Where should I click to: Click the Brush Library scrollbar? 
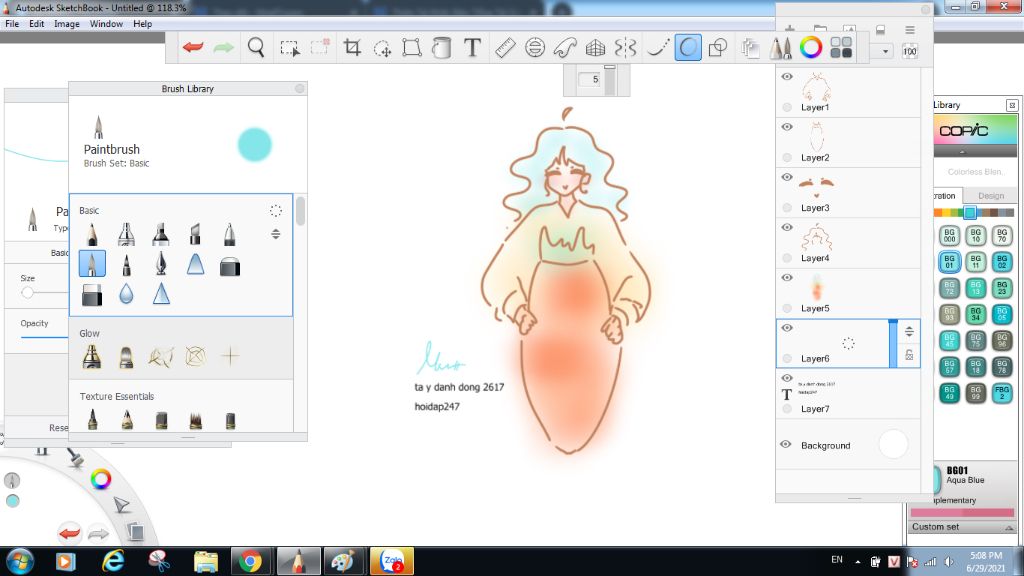(300, 211)
